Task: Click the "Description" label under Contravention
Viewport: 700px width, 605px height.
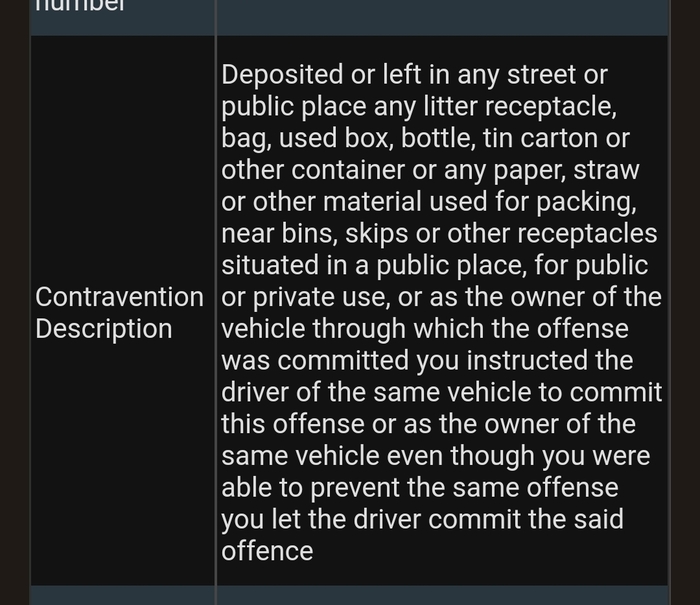Action: (x=104, y=329)
